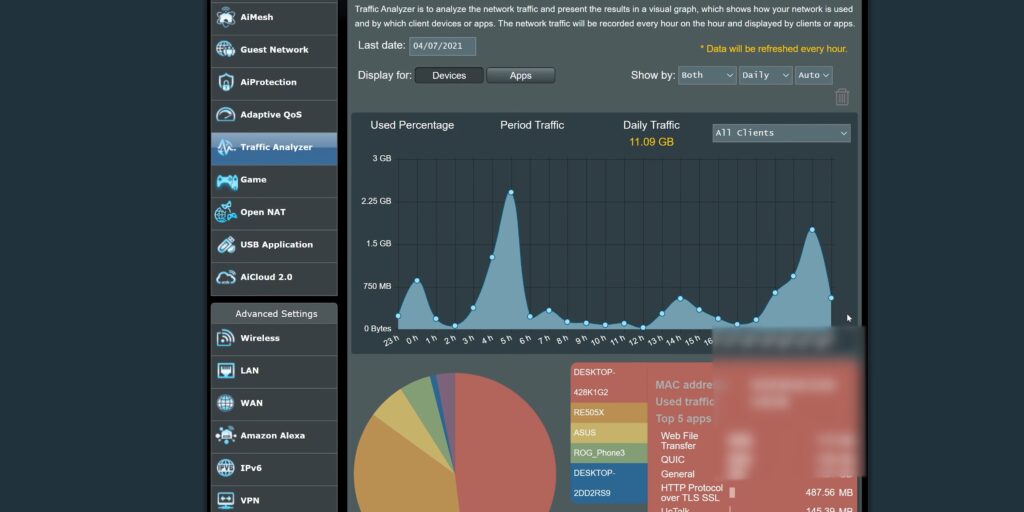Switch display to Apps

point(520,76)
